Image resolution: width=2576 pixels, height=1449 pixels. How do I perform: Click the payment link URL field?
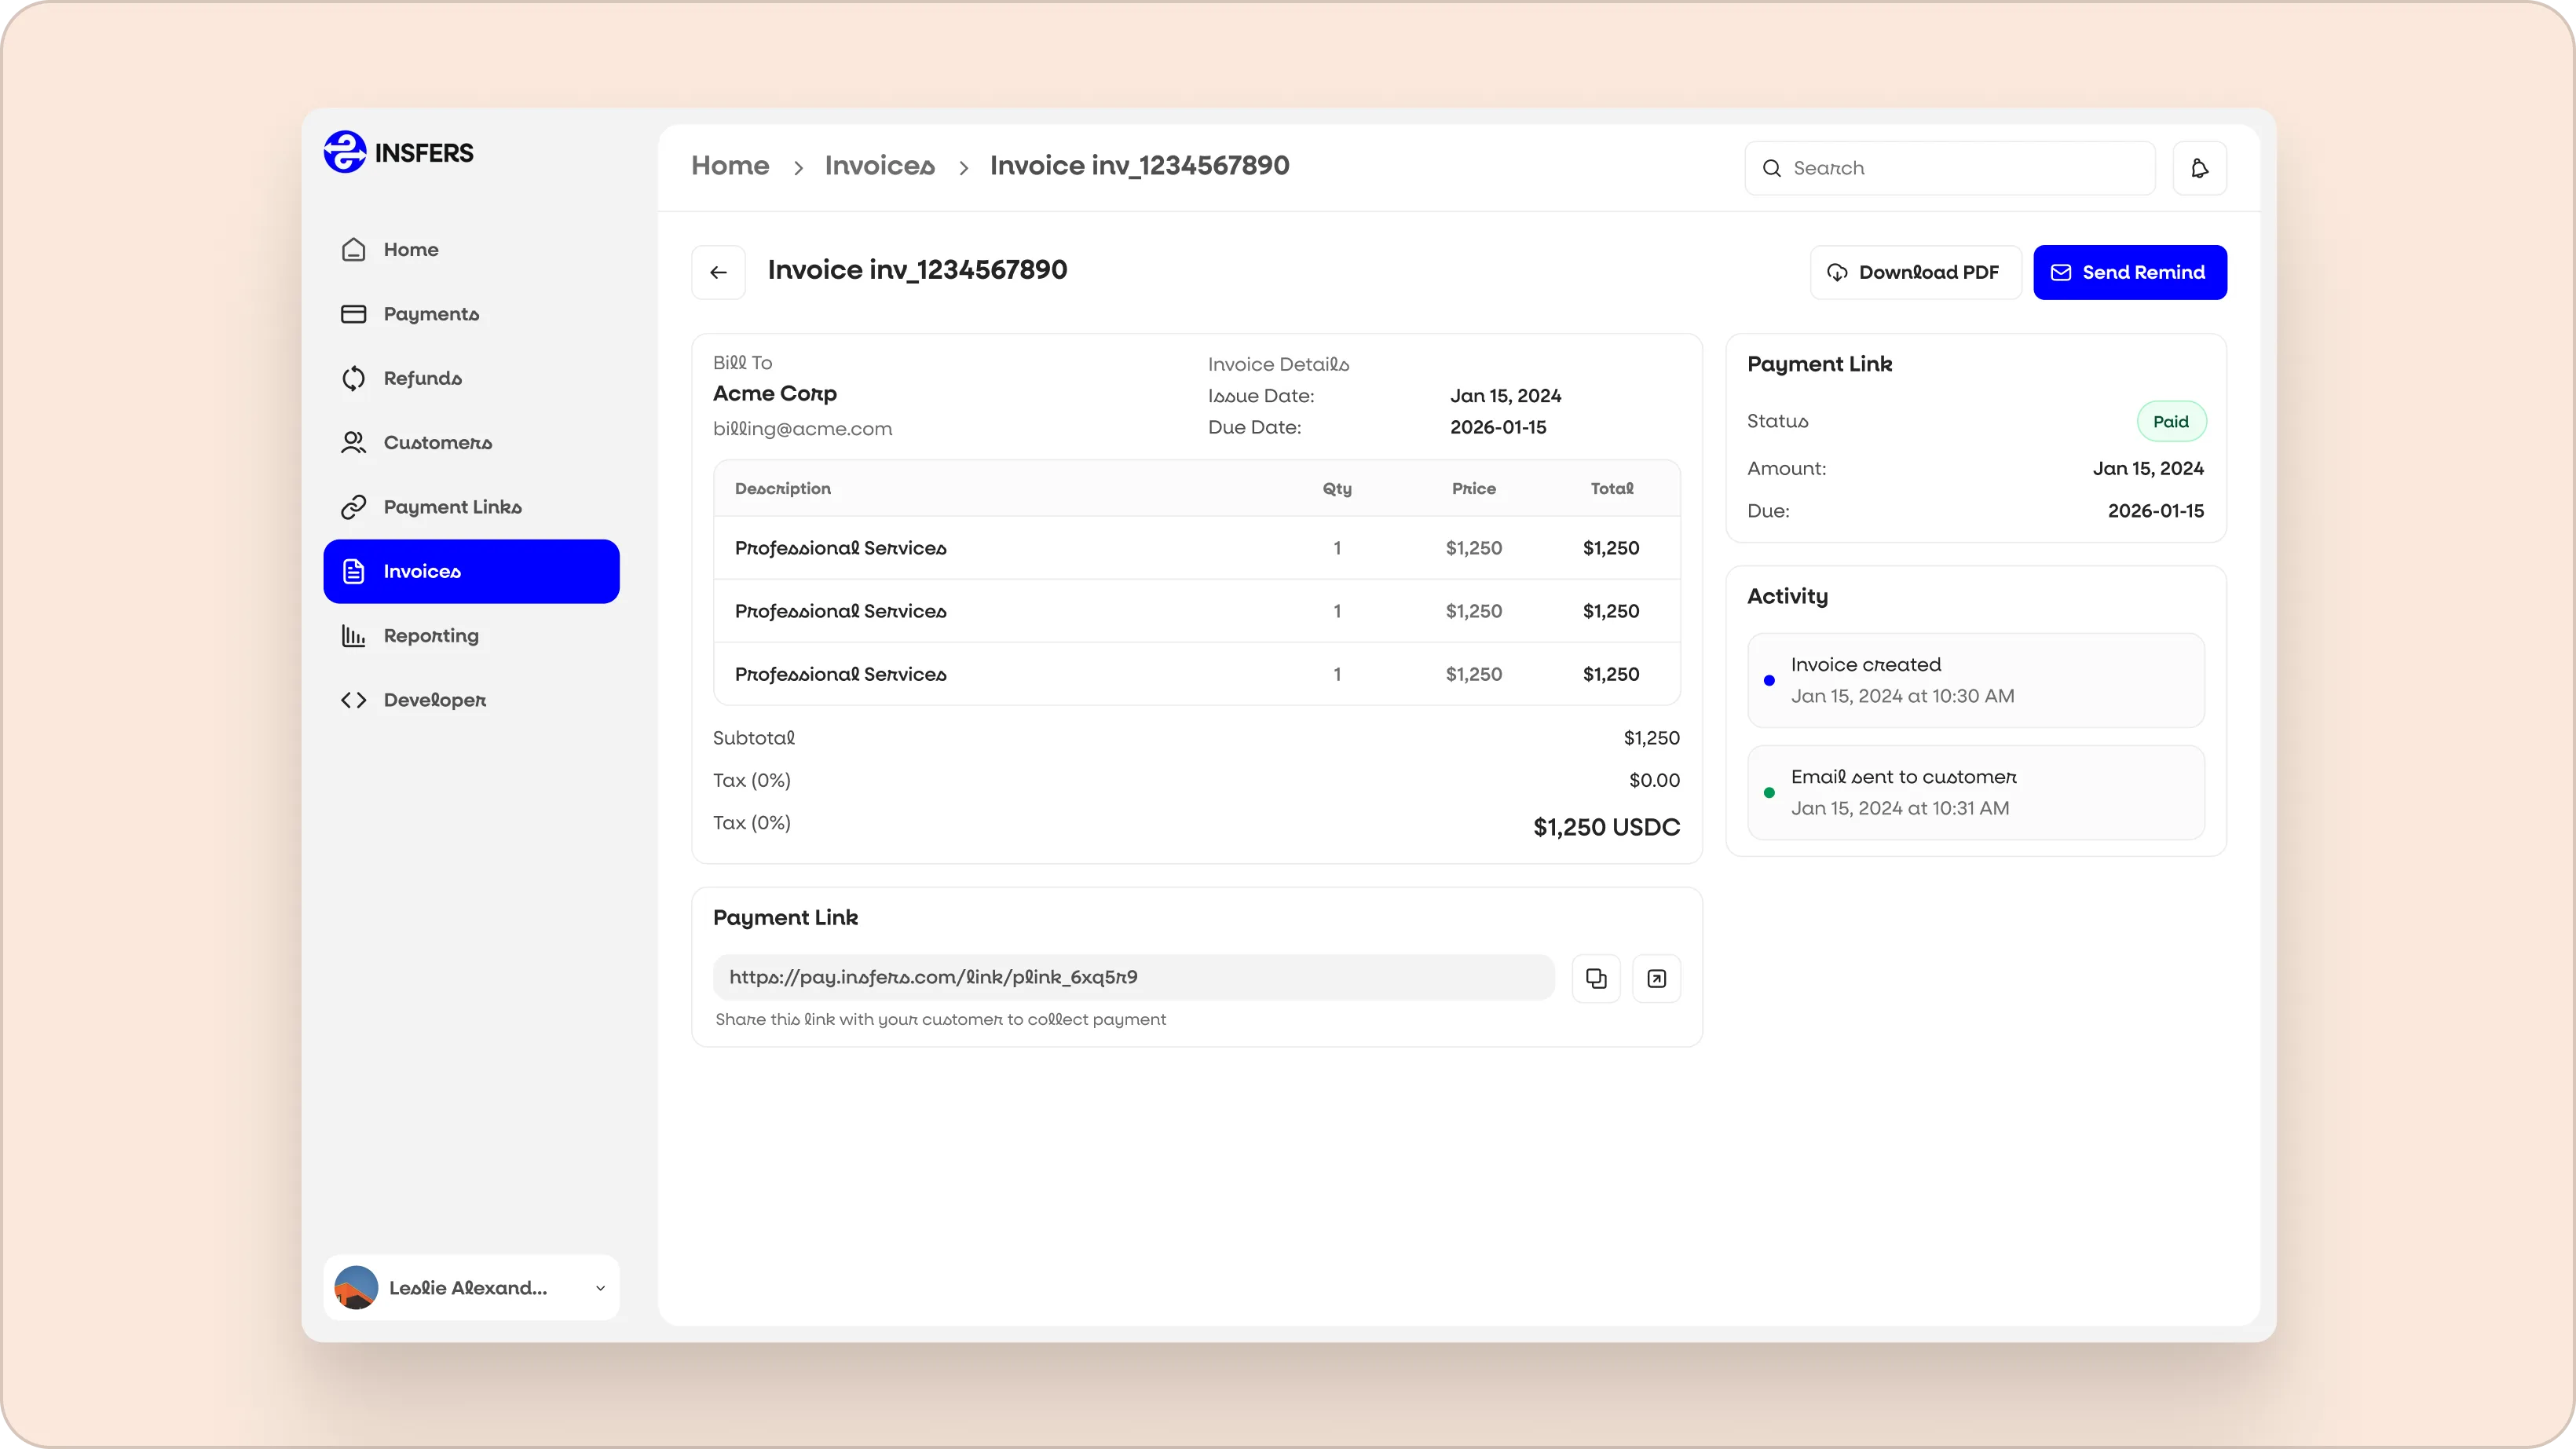pyautogui.click(x=1133, y=977)
